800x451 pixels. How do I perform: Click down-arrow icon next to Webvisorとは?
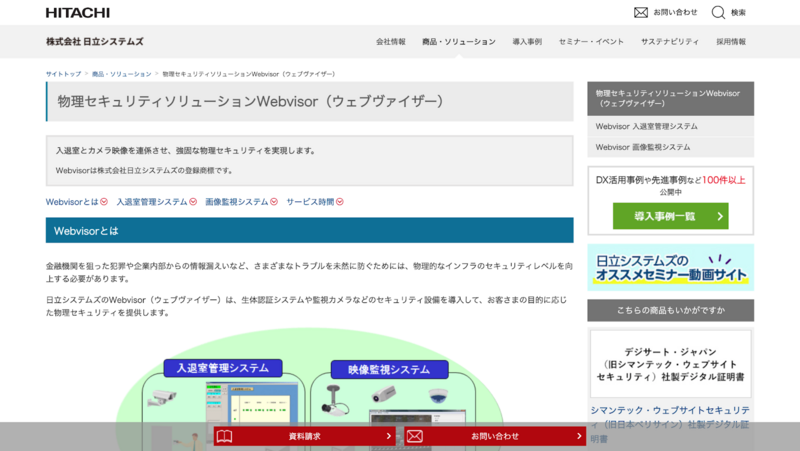click(x=104, y=202)
